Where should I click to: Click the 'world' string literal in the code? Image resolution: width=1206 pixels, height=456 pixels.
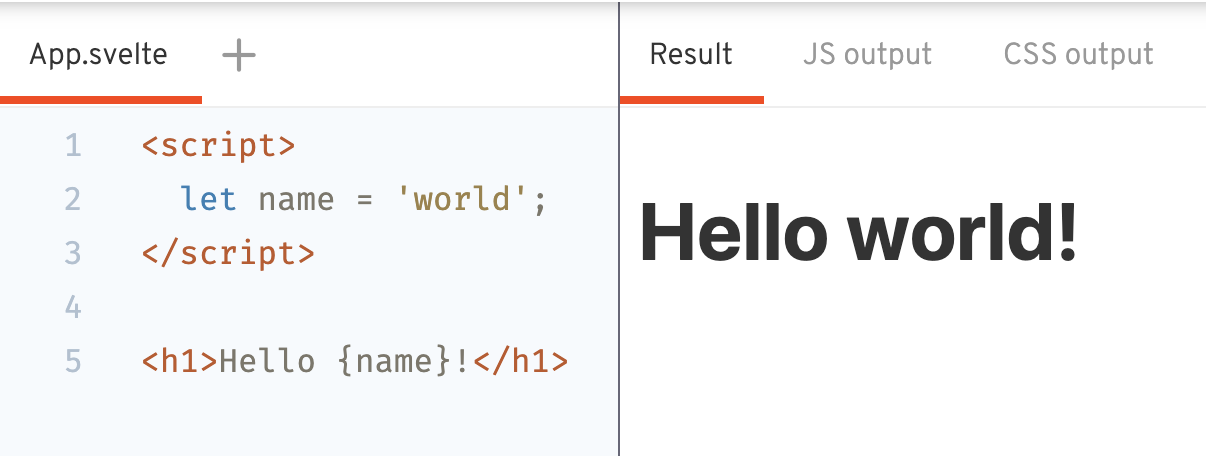coord(463,200)
